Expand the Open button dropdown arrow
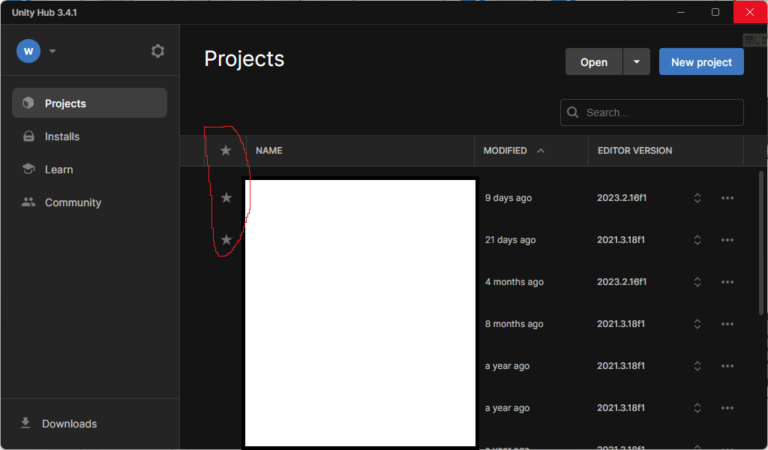The width and height of the screenshot is (768, 450). point(637,62)
